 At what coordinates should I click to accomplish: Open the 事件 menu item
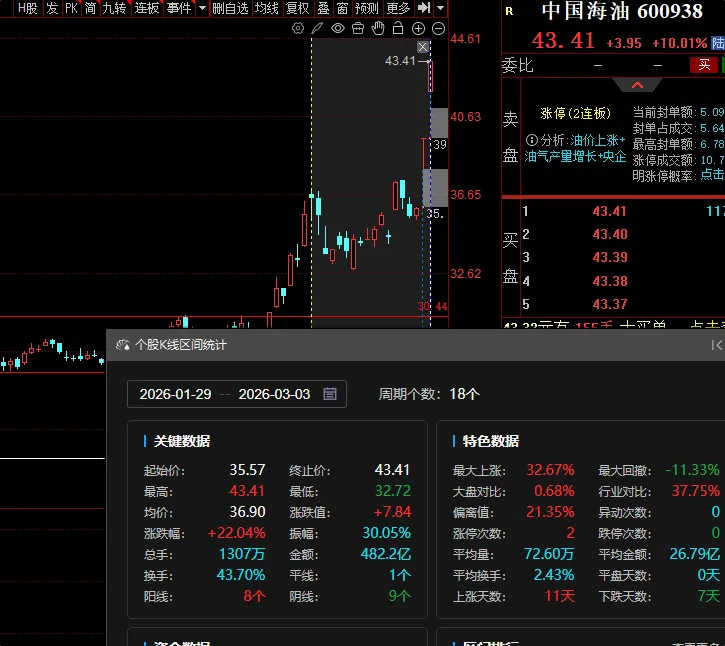coord(179,8)
